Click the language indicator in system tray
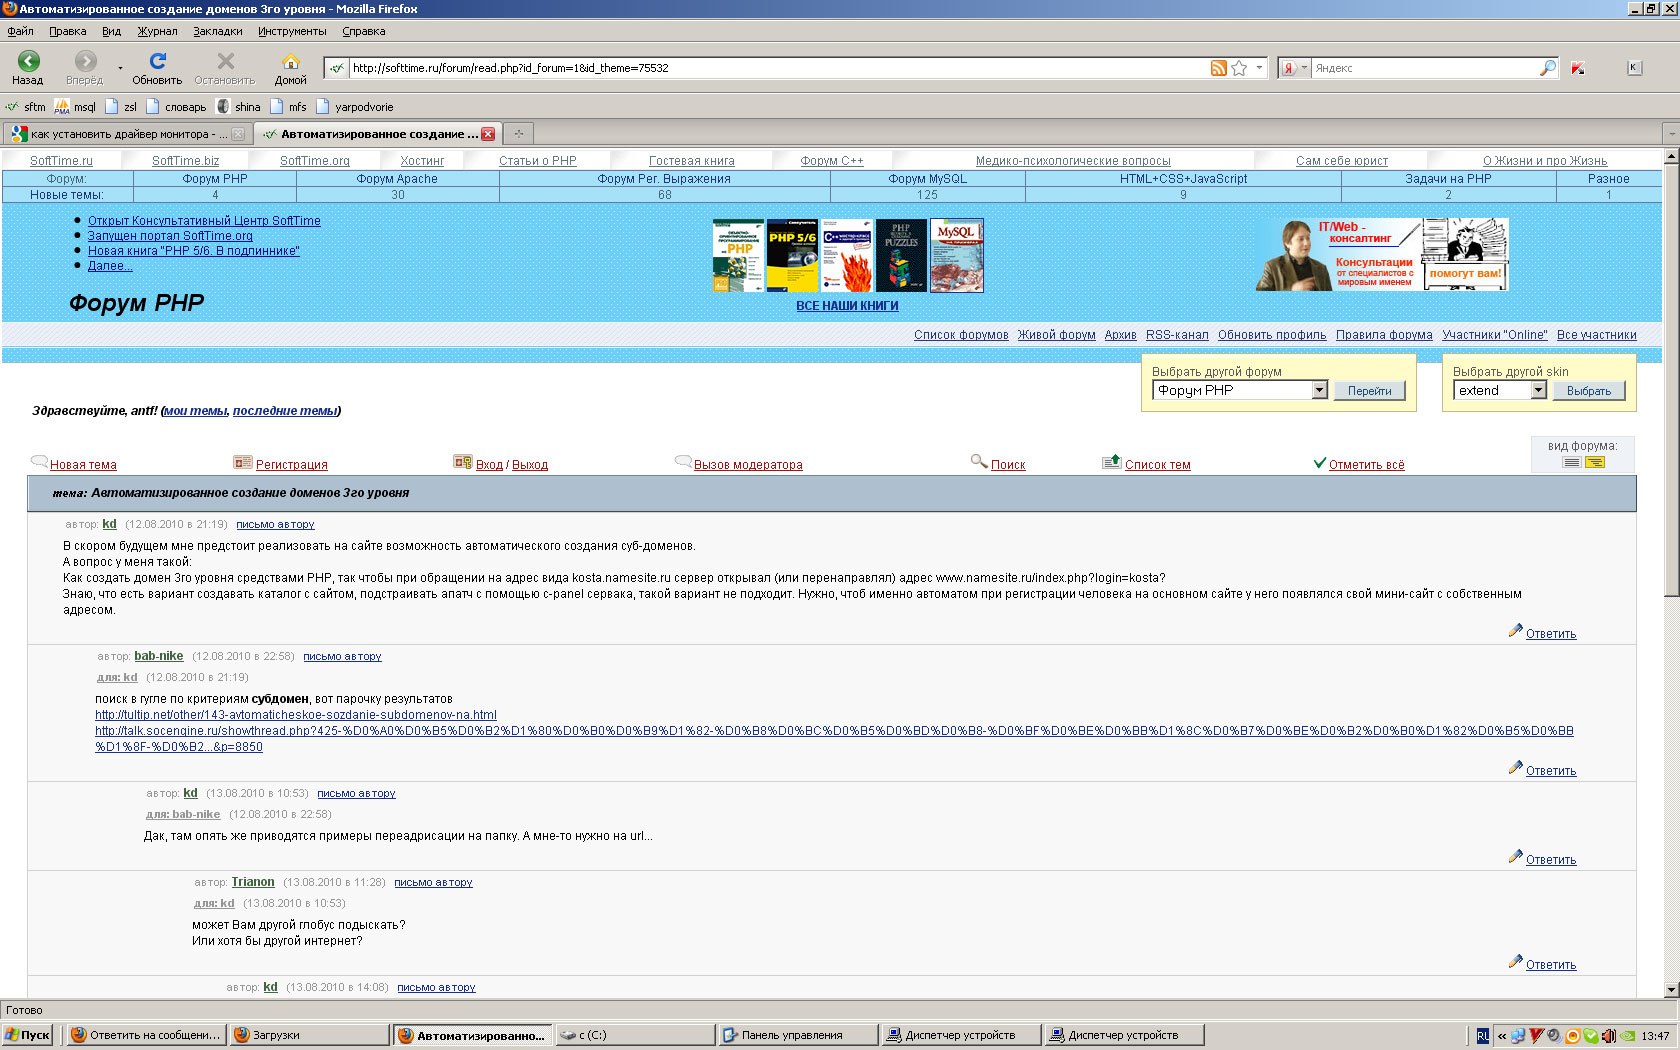Screen dimensions: 1680x1050 [1483, 1036]
